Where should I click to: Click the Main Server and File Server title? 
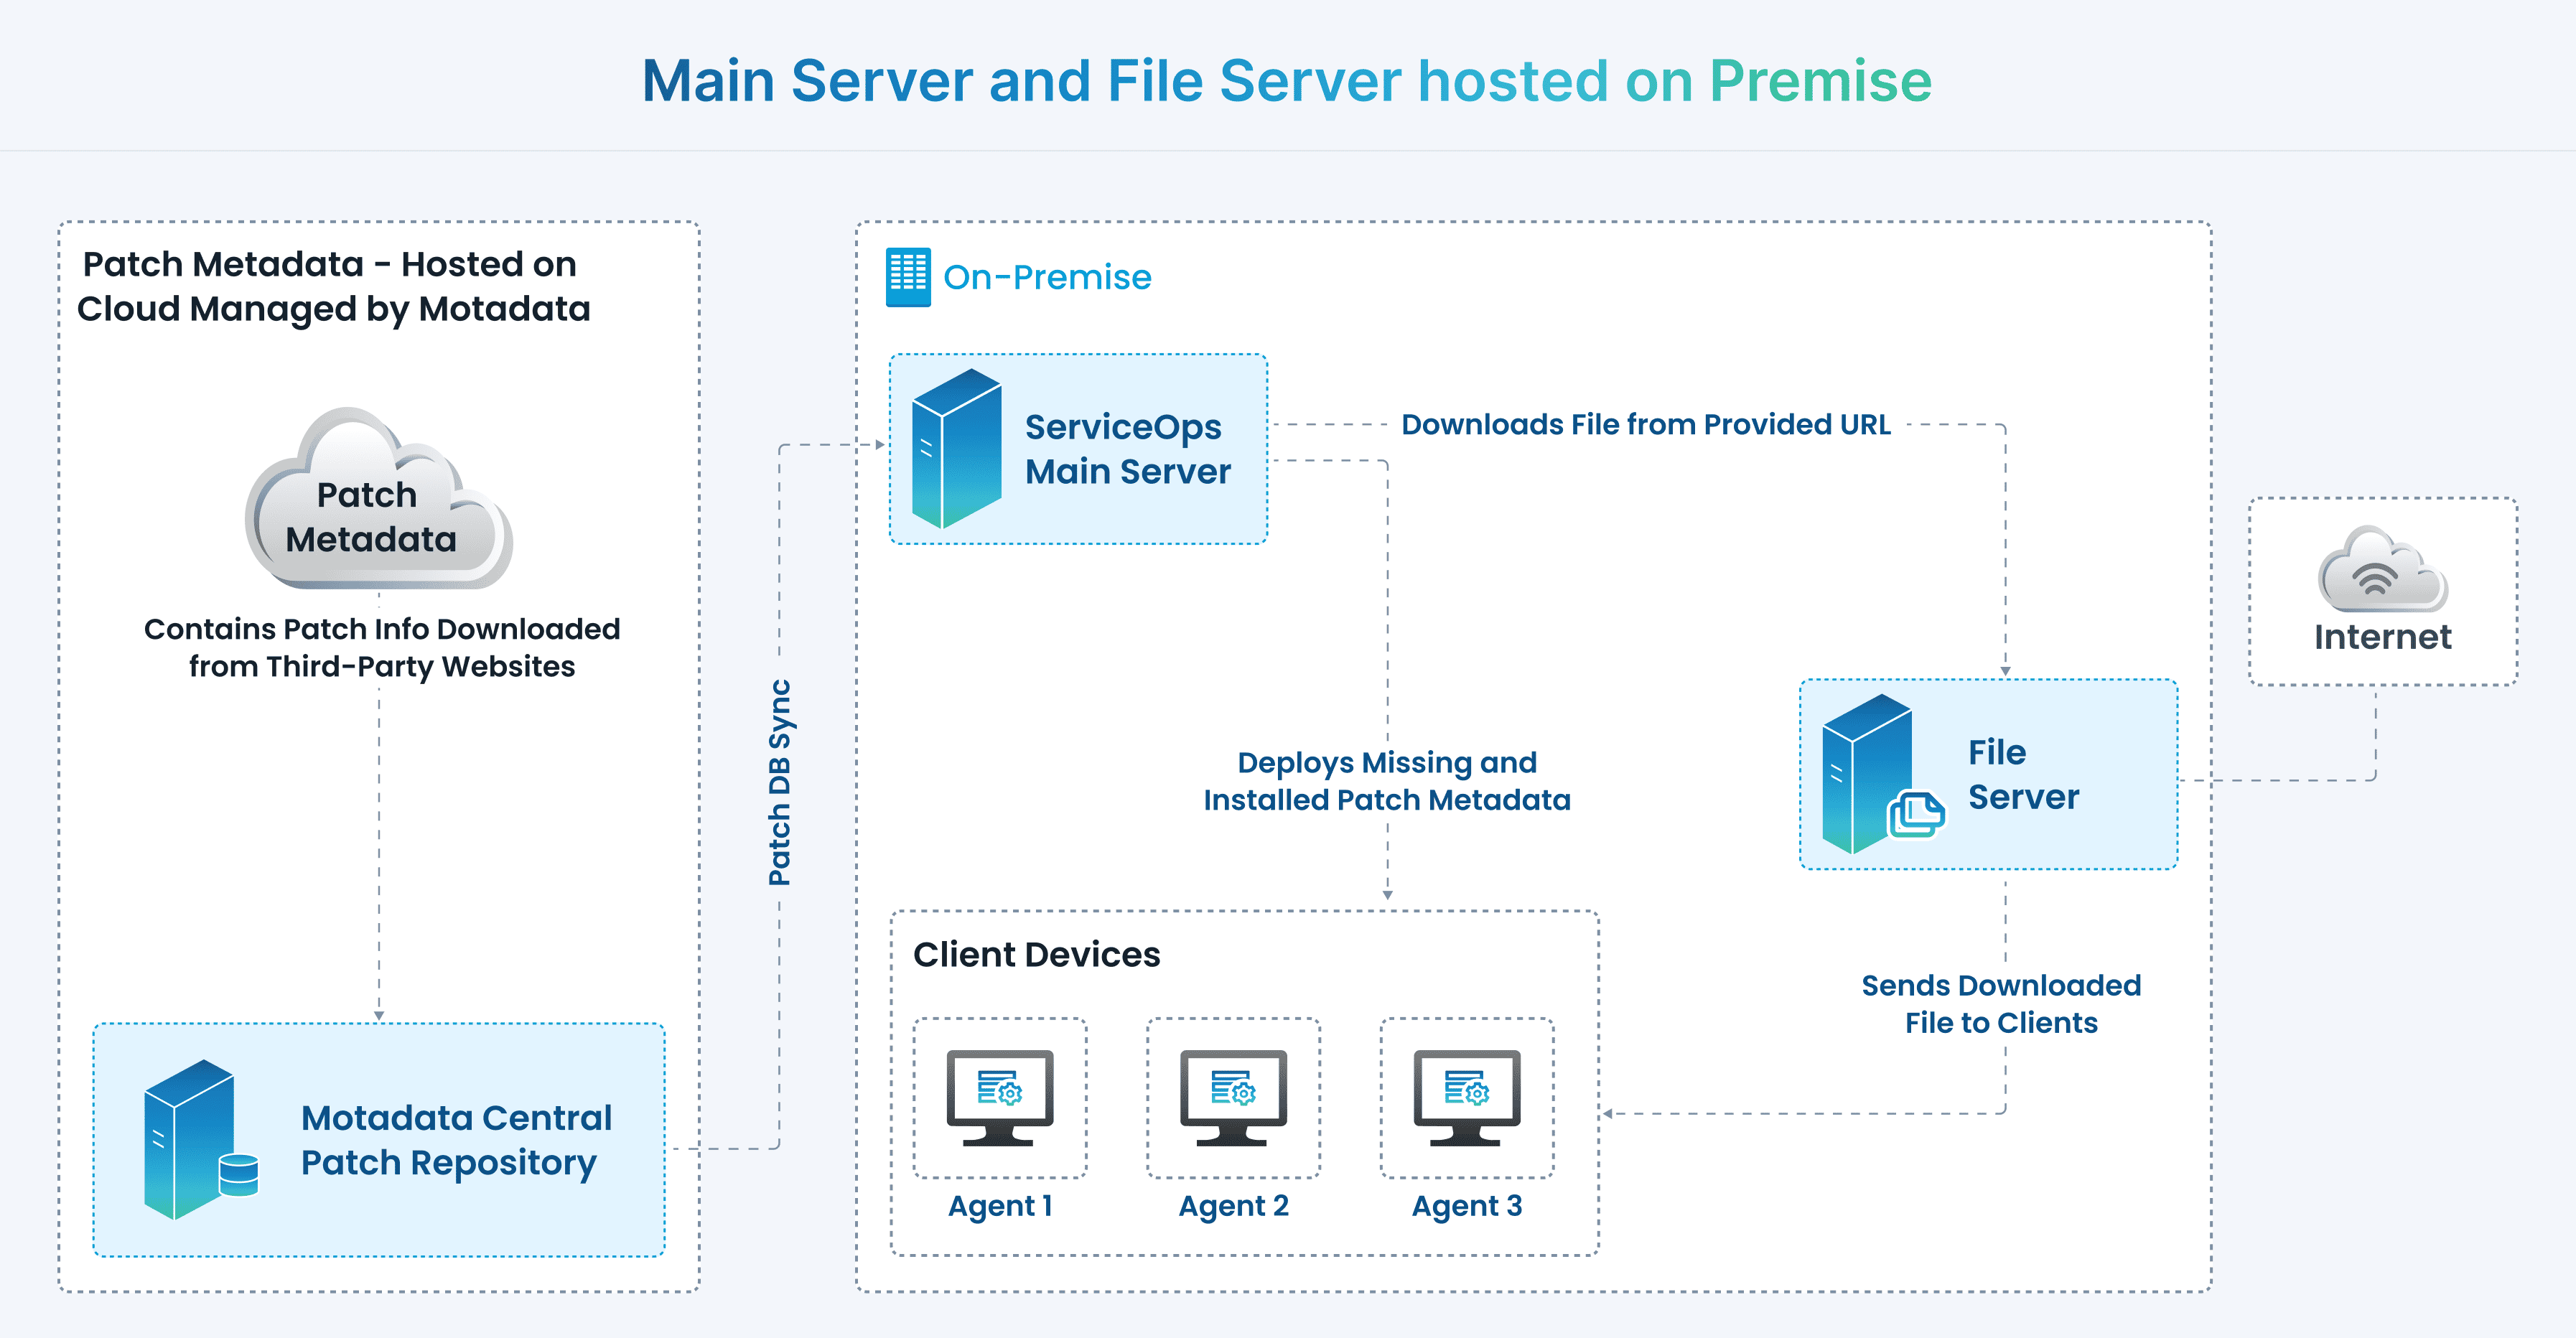pos(1287,82)
